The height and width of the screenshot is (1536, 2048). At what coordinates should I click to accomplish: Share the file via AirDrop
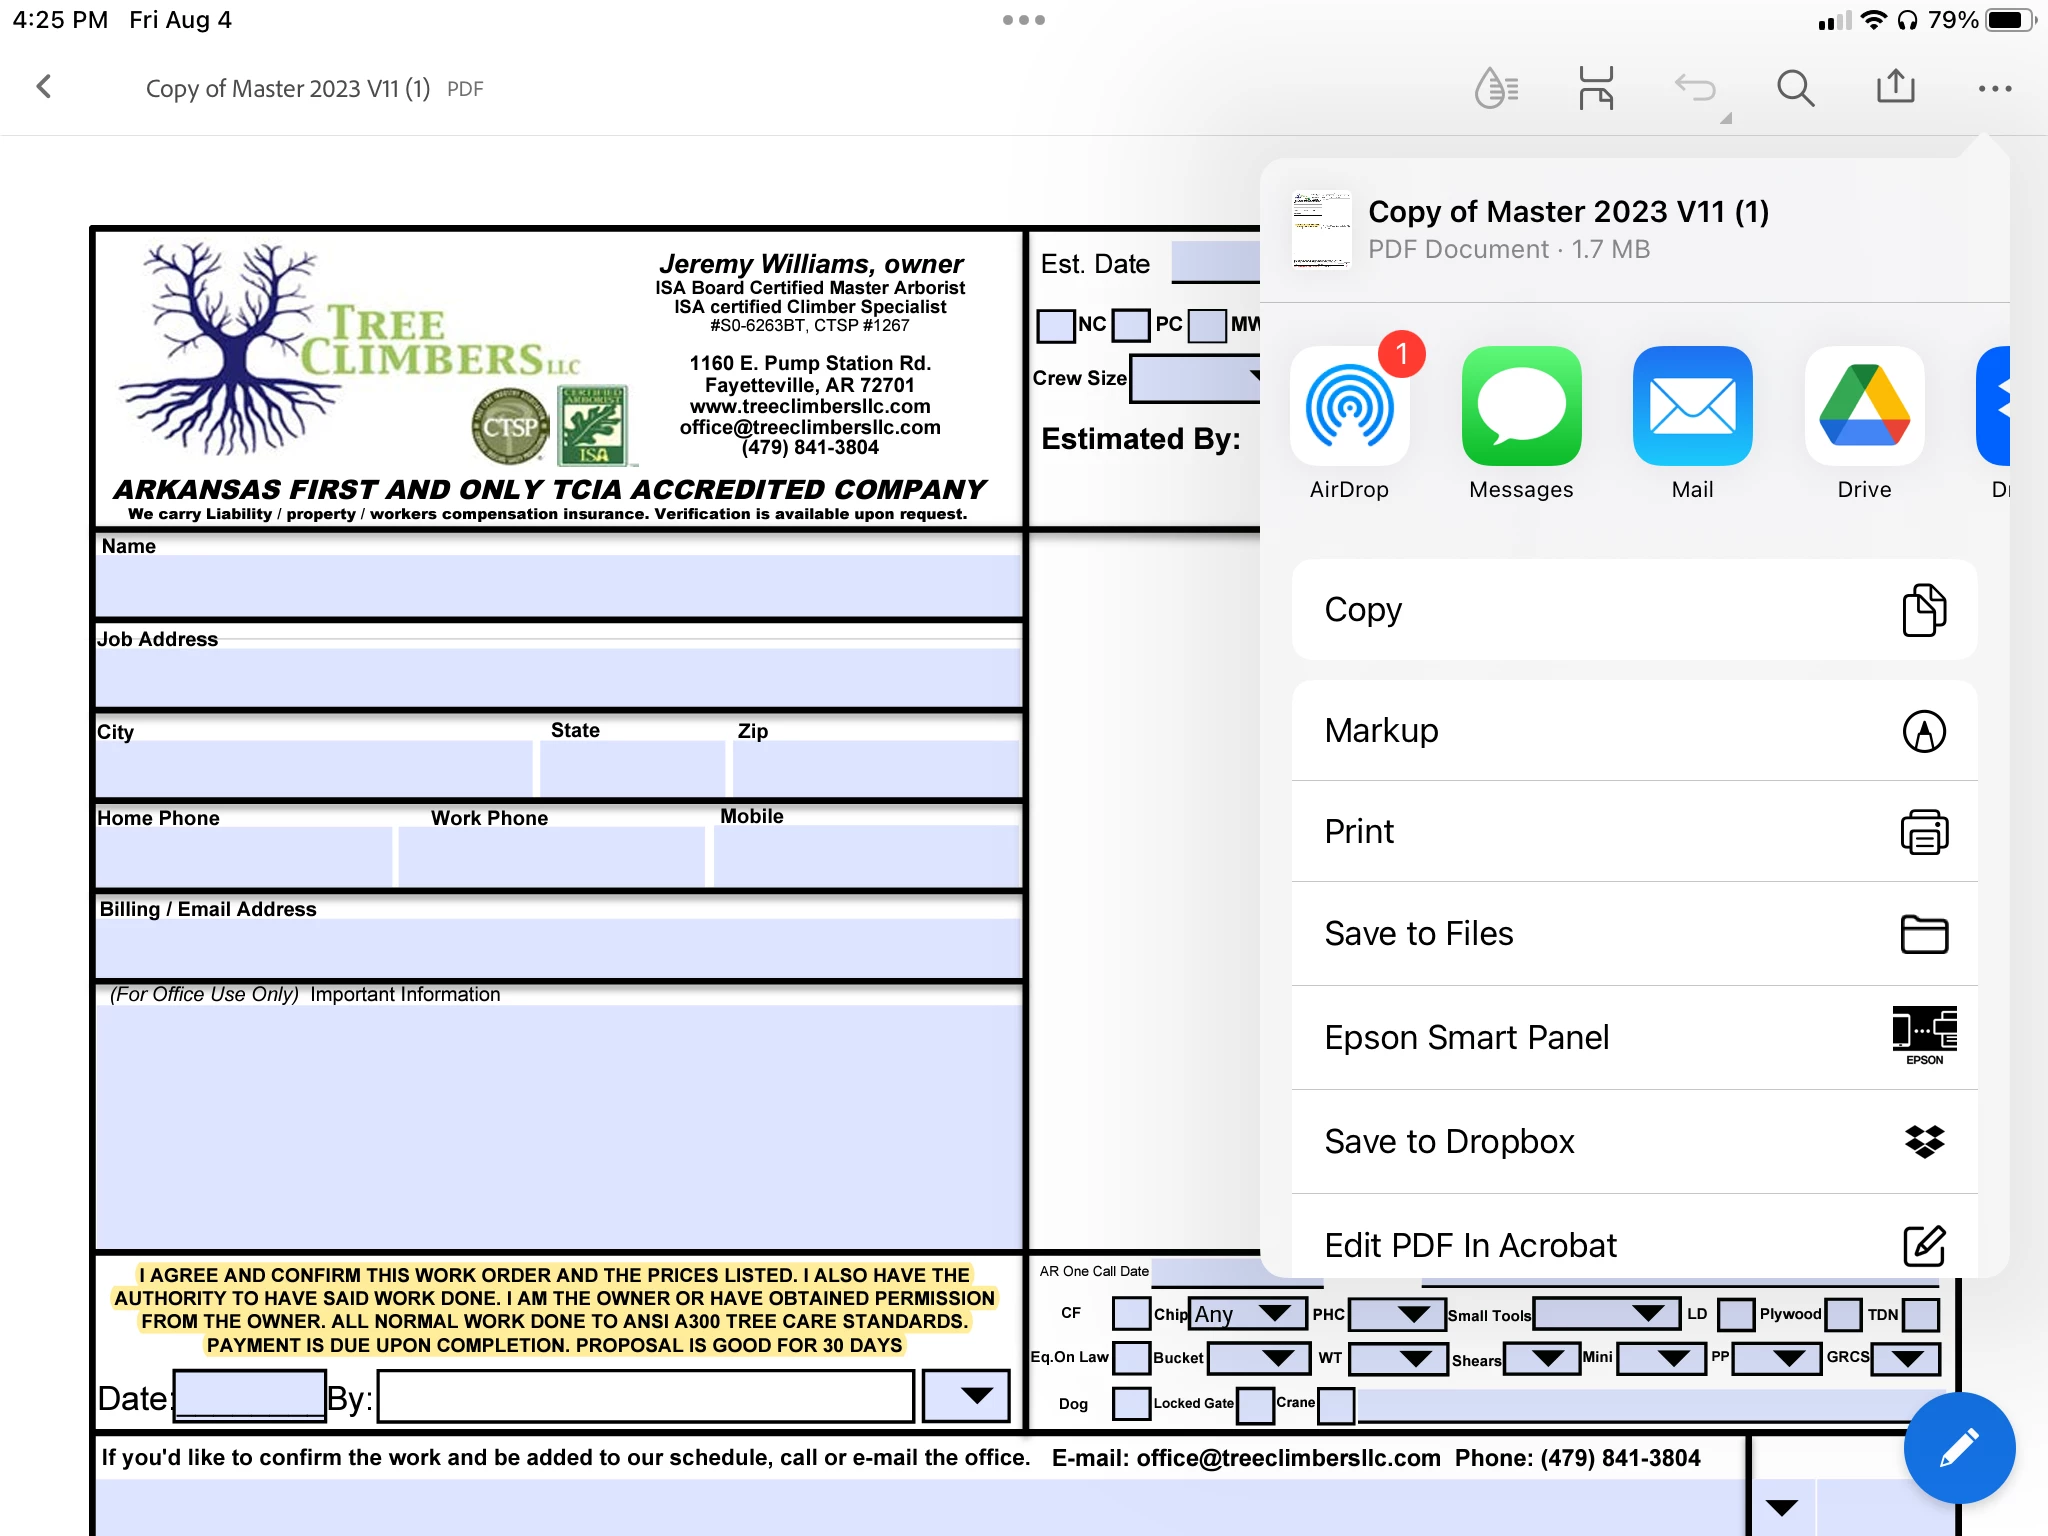coord(1349,407)
